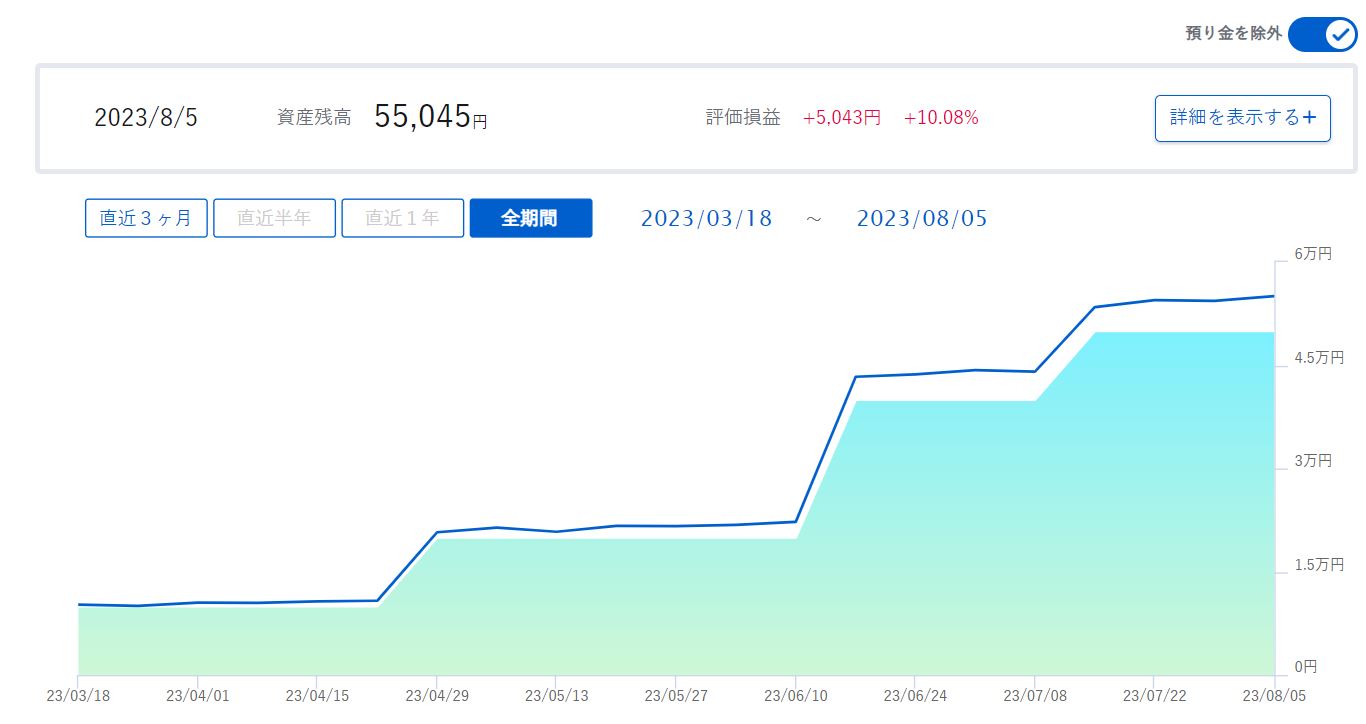Click the 23/07/22 x-axis label
This screenshot has width=1366, height=724.
tap(1154, 695)
